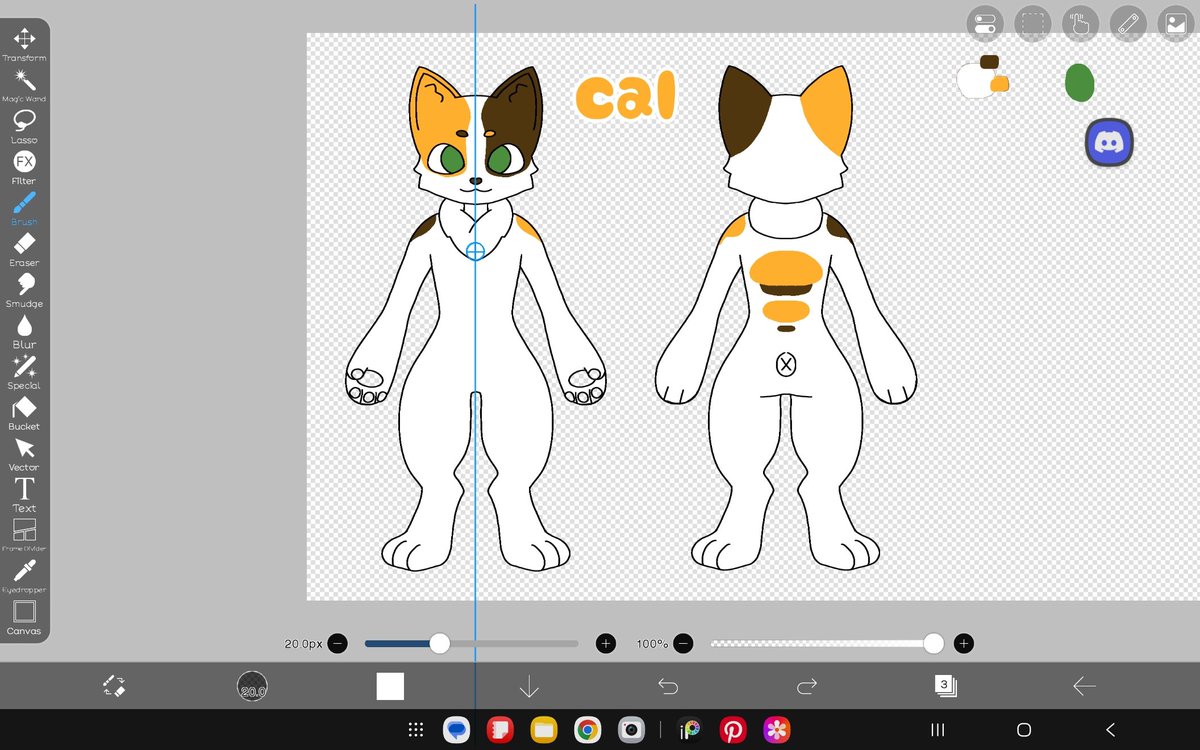Adjust the brush thickness slider
This screenshot has width=1200, height=750.
tap(471, 644)
